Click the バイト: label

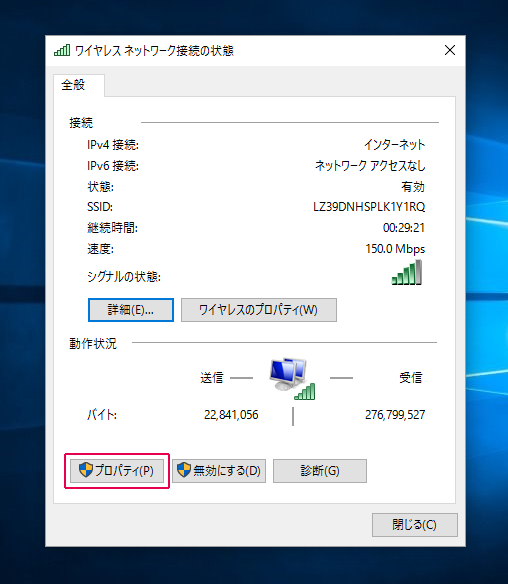(102, 415)
